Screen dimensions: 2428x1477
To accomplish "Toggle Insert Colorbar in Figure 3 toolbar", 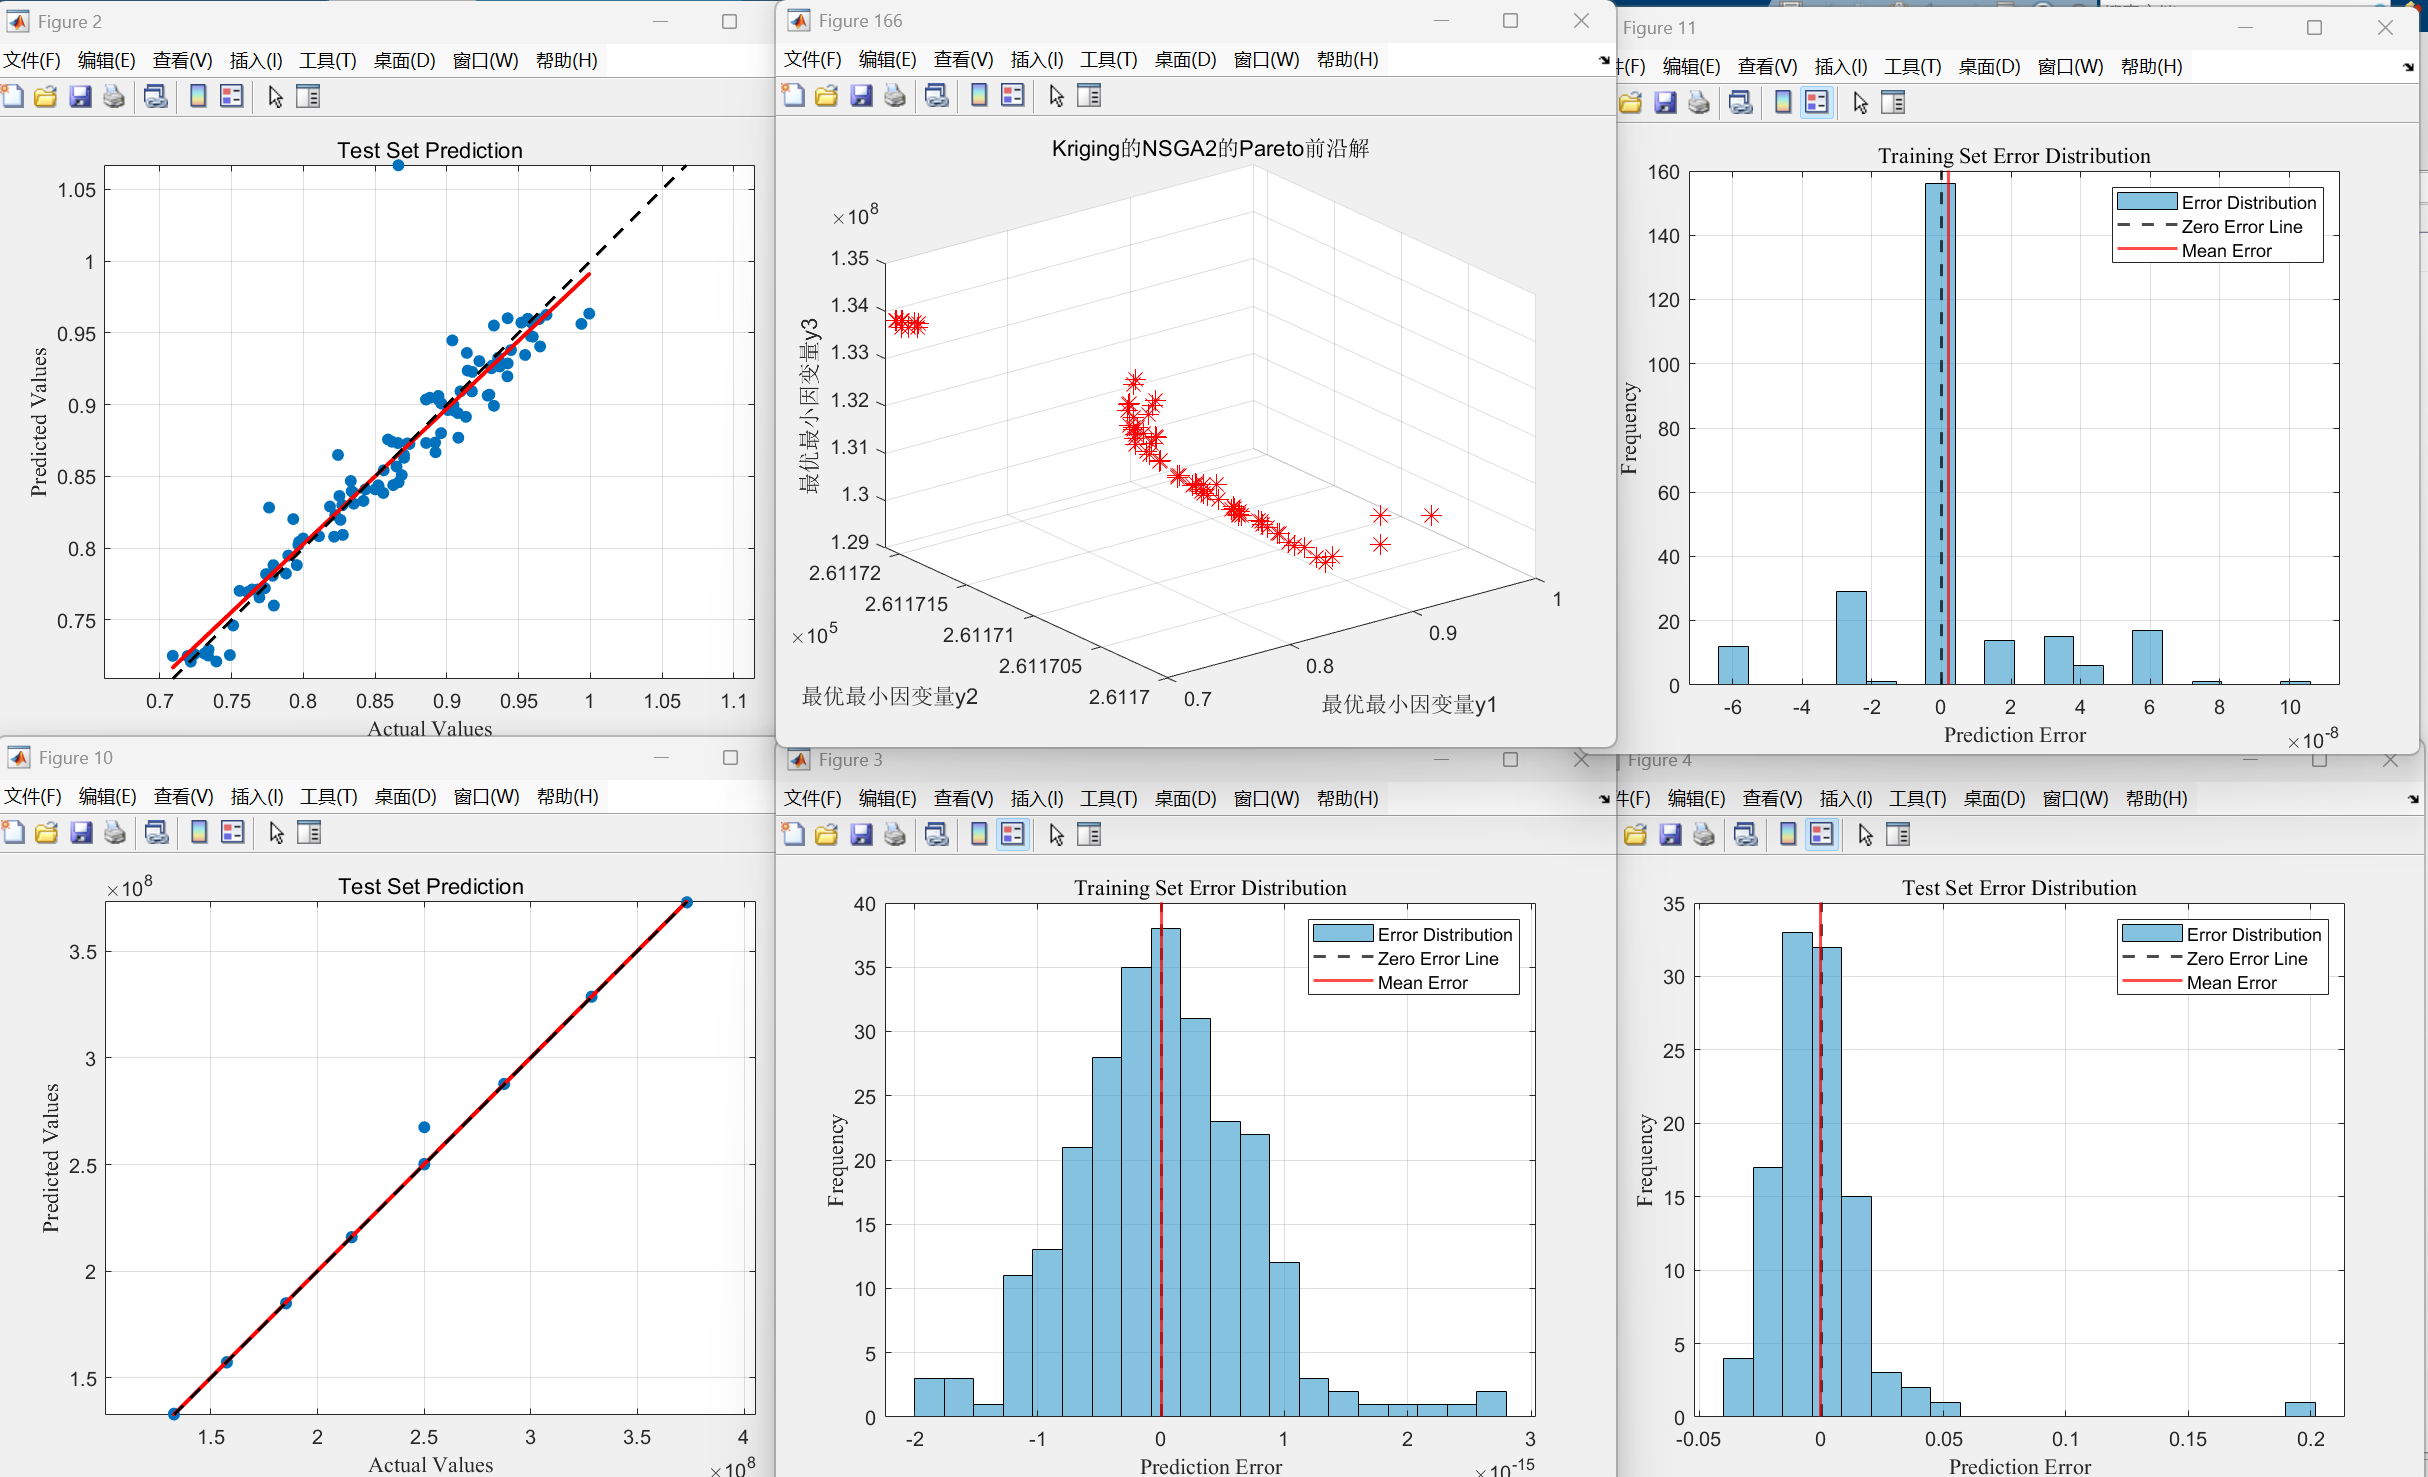I will [979, 835].
